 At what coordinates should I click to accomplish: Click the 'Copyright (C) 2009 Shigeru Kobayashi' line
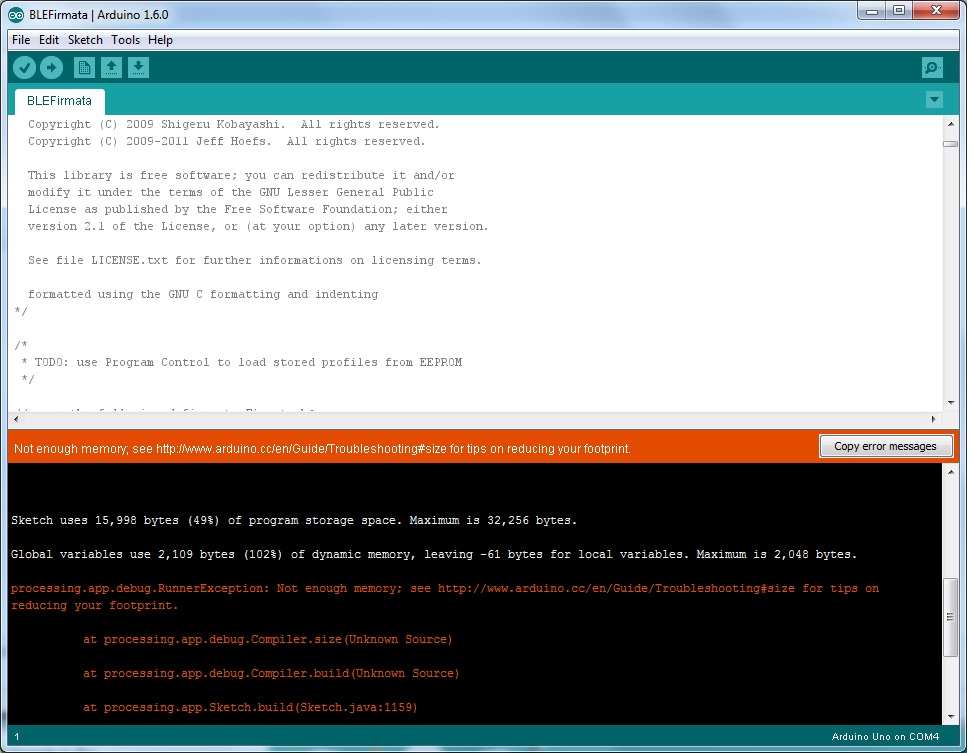[234, 125]
